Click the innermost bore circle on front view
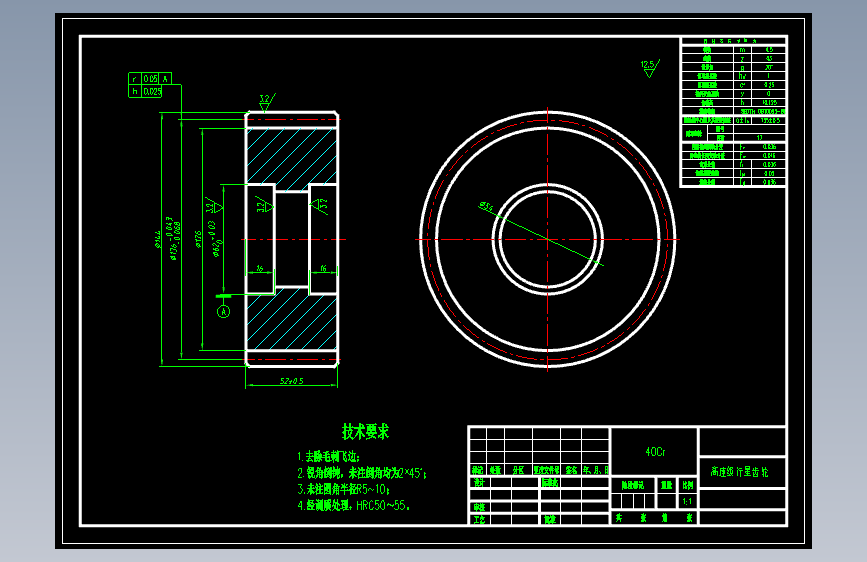The width and height of the screenshot is (867, 562). 547,240
